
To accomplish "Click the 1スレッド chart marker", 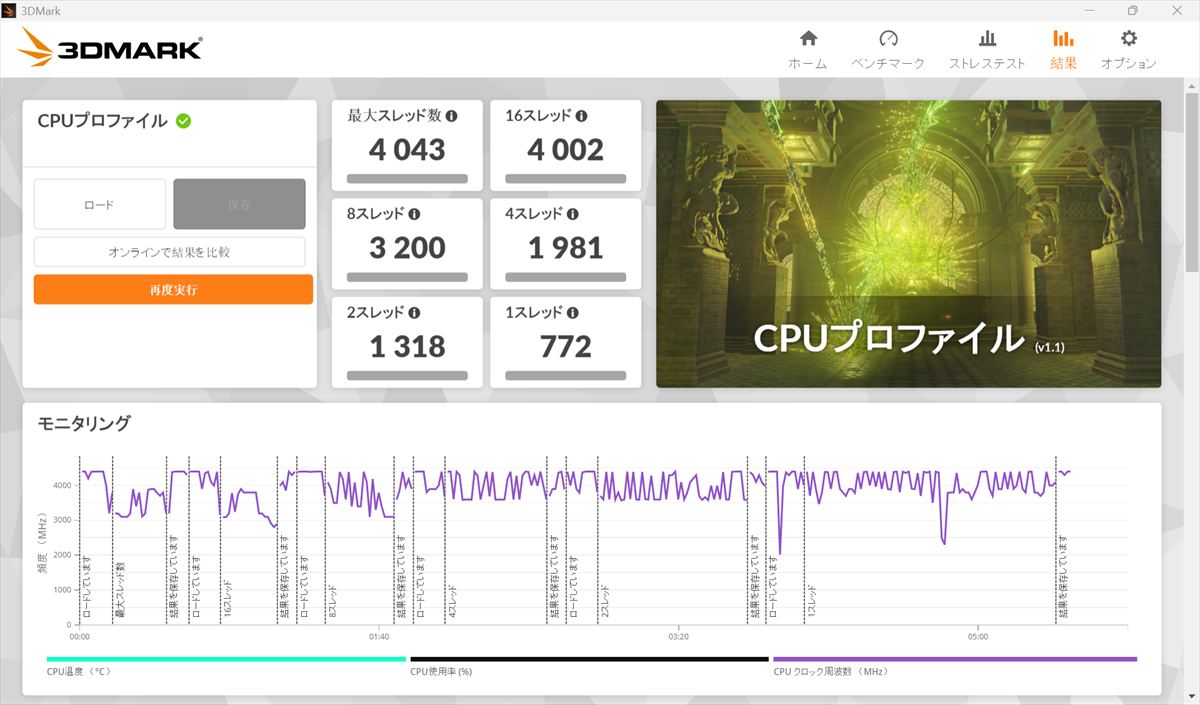I will (812, 601).
